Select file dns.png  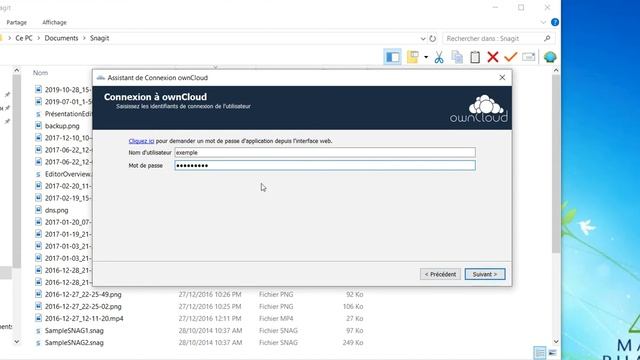click(x=56, y=210)
